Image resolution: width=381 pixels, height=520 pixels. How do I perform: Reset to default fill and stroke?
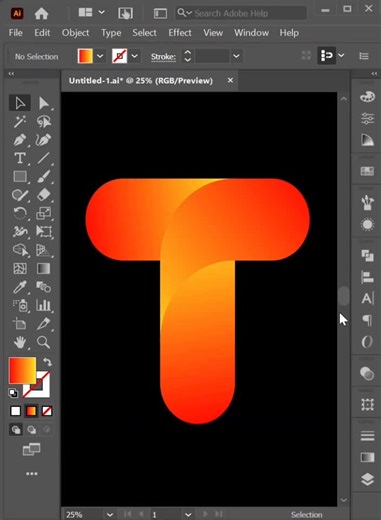(13, 393)
